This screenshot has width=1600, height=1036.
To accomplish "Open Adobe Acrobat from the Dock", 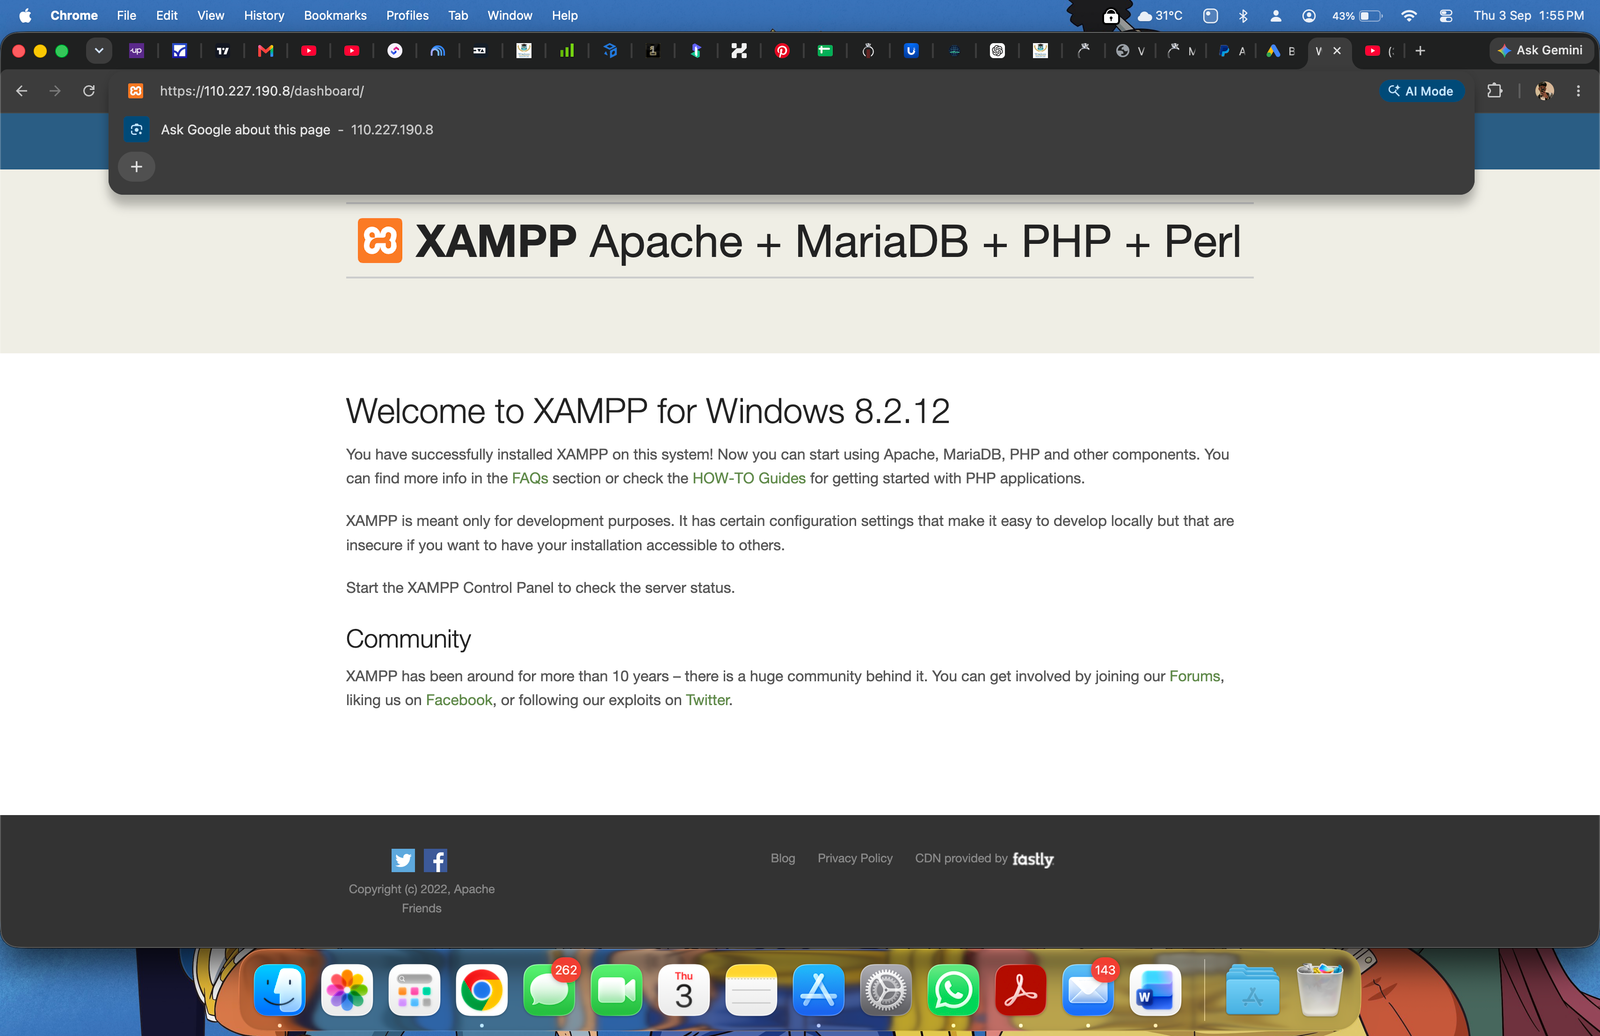I will click(x=1020, y=991).
